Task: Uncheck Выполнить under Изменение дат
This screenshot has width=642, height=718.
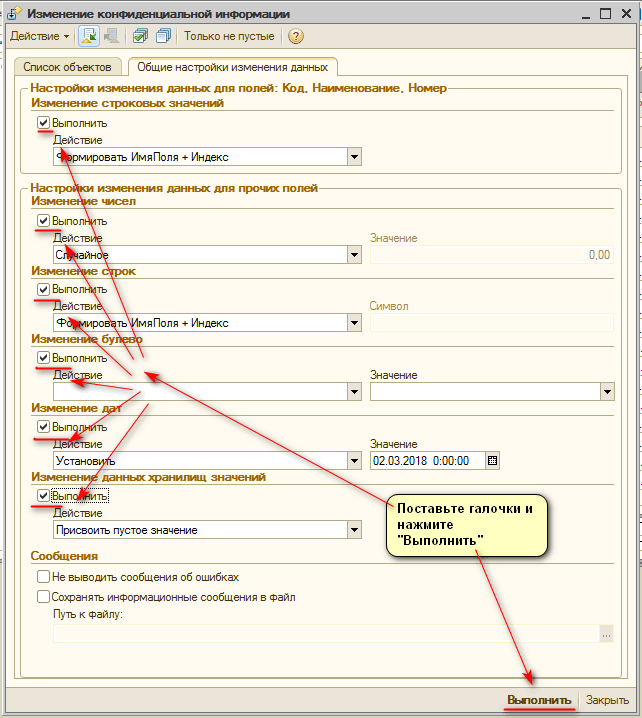Action: [43, 427]
